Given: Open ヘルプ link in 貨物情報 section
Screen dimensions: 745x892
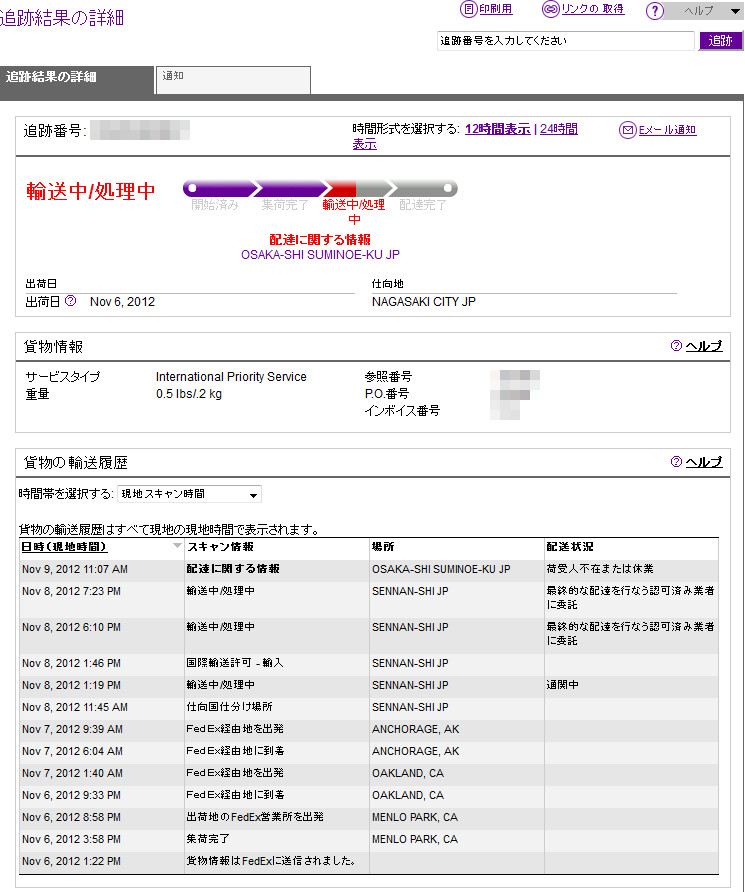Looking at the screenshot, I should 704,346.
